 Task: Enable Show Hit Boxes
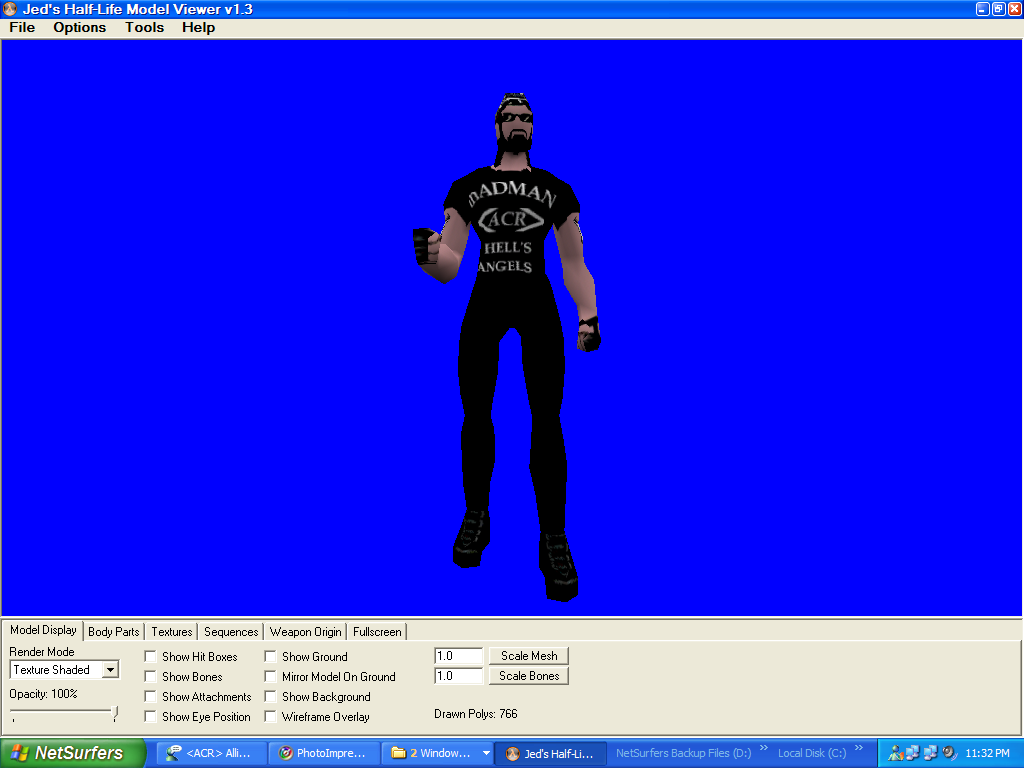(150, 656)
